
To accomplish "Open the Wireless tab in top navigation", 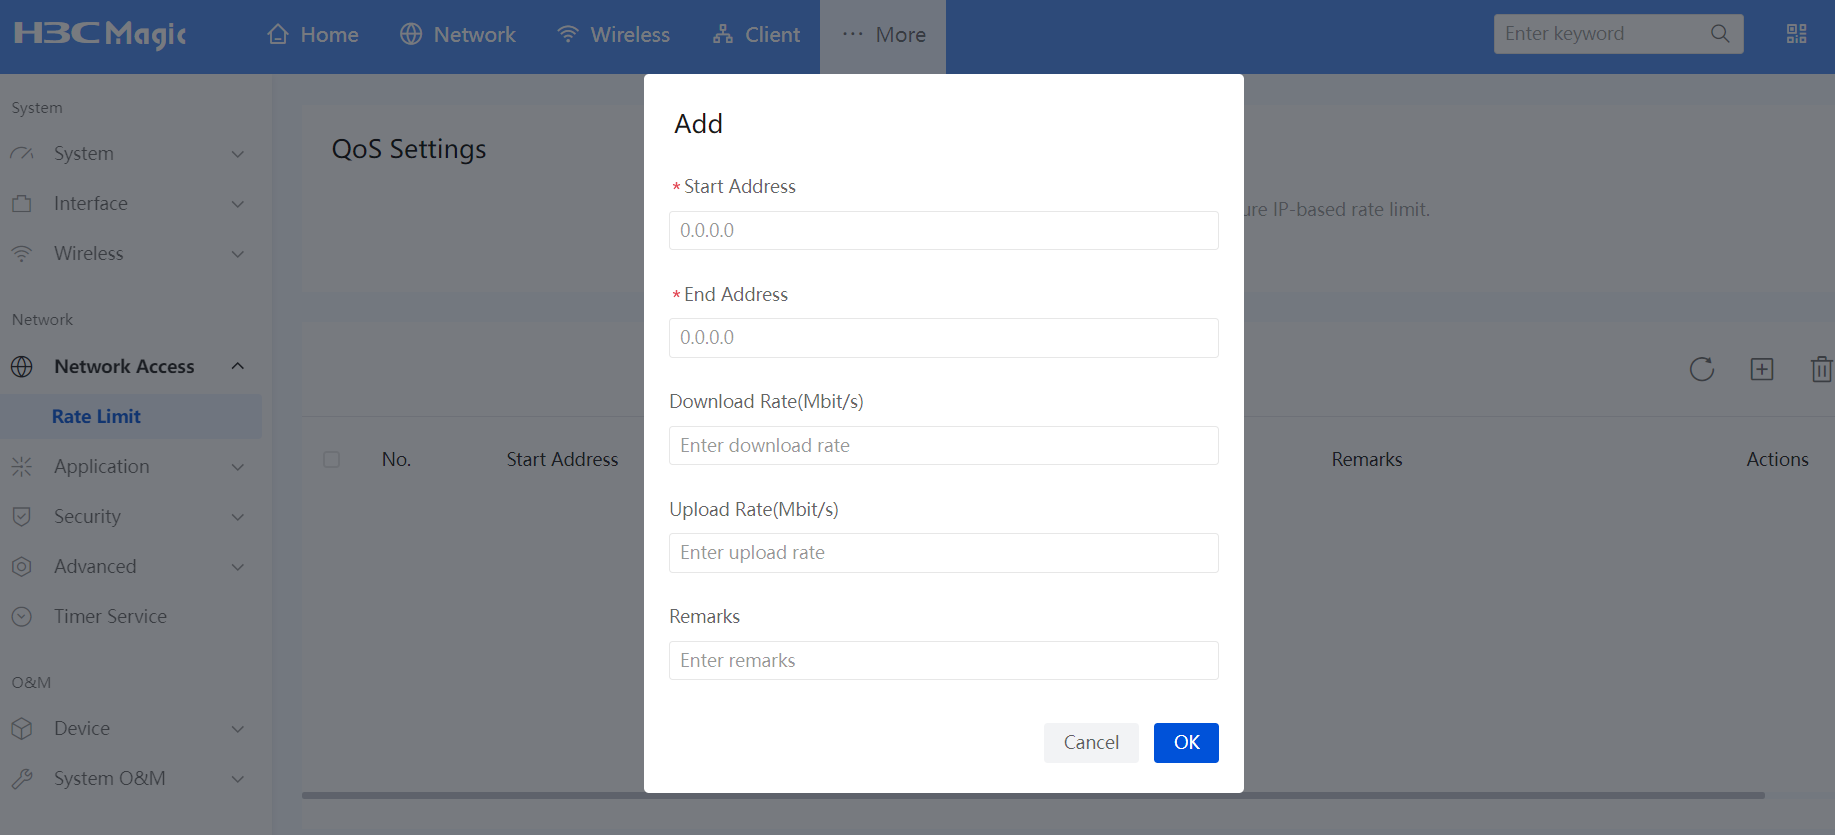I will (x=613, y=35).
